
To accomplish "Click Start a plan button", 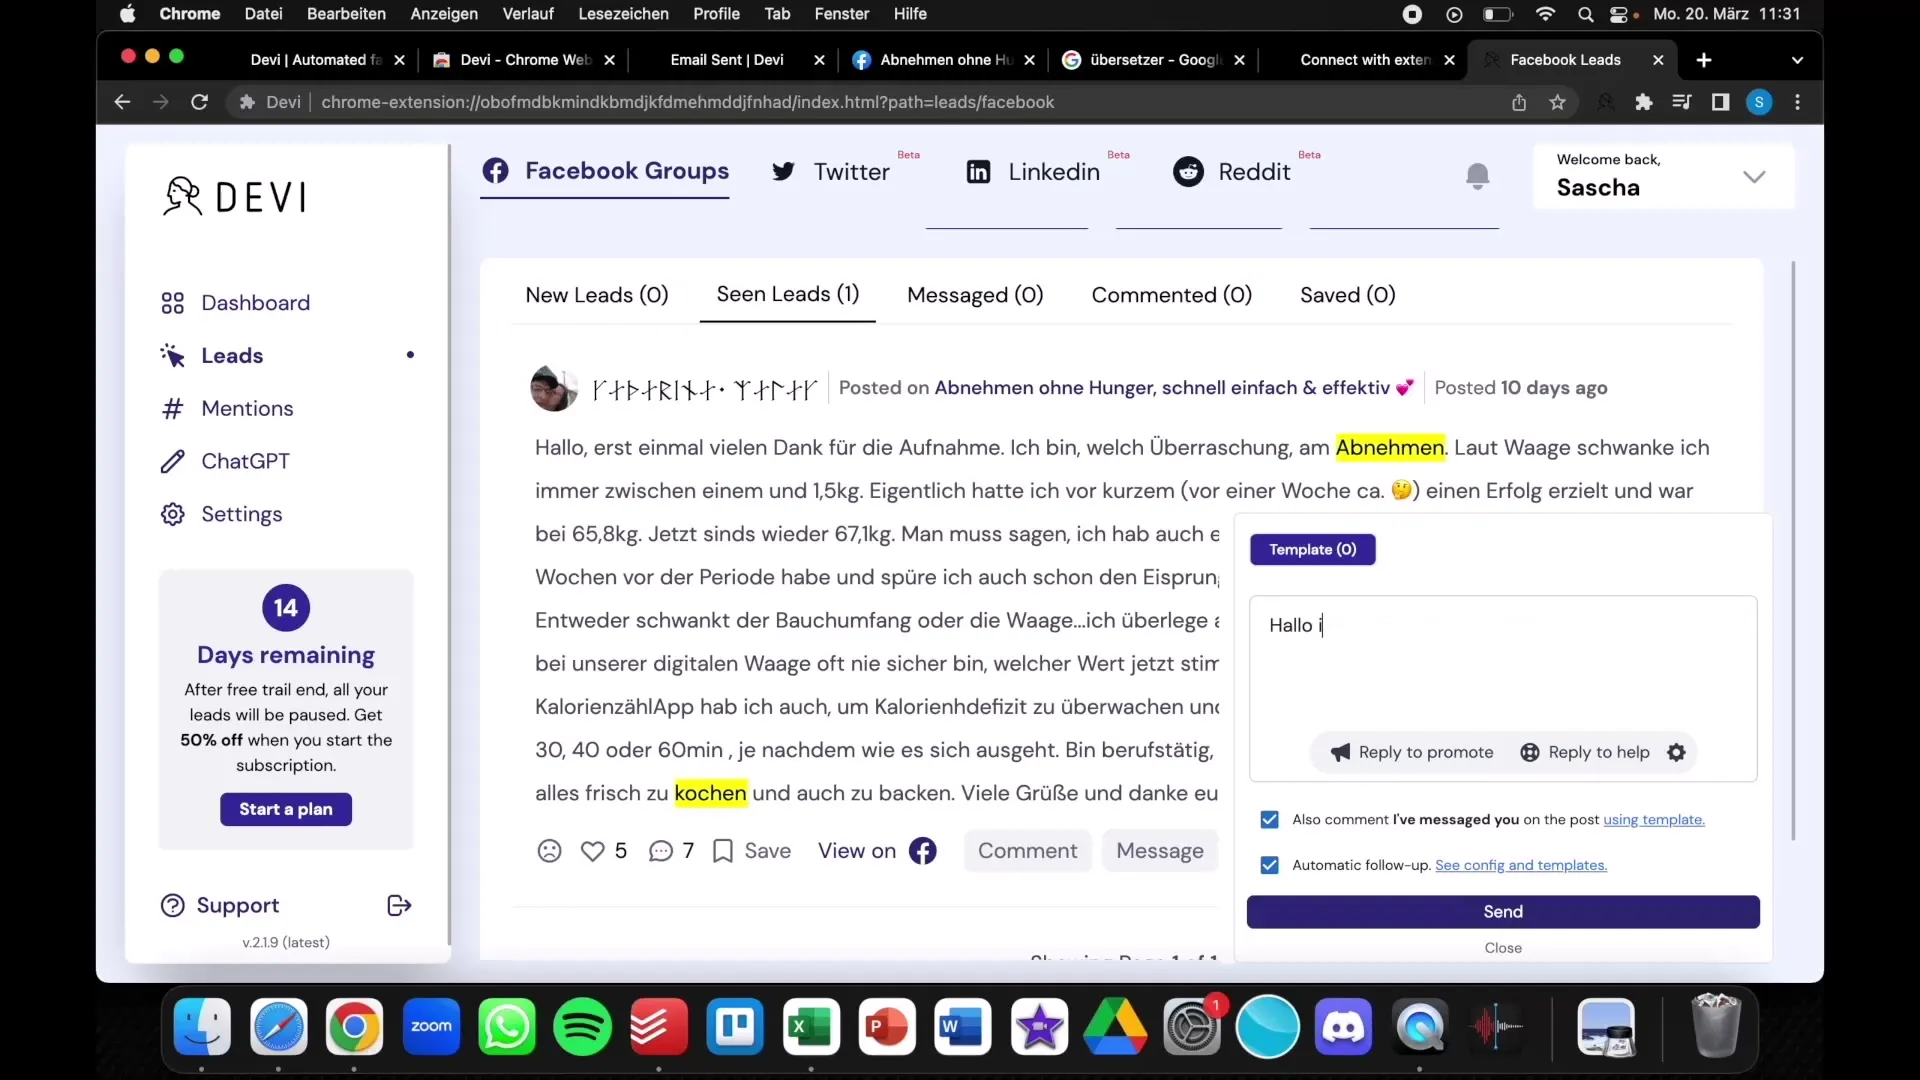I will pos(286,809).
